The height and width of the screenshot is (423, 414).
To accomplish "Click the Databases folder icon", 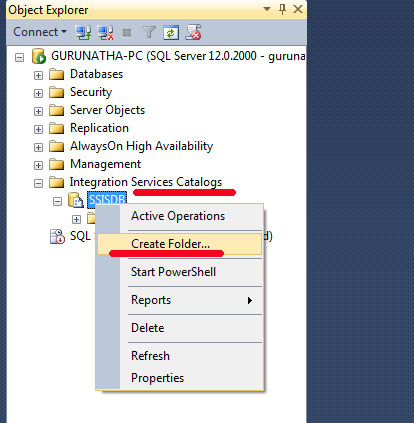I will pyautogui.click(x=56, y=74).
